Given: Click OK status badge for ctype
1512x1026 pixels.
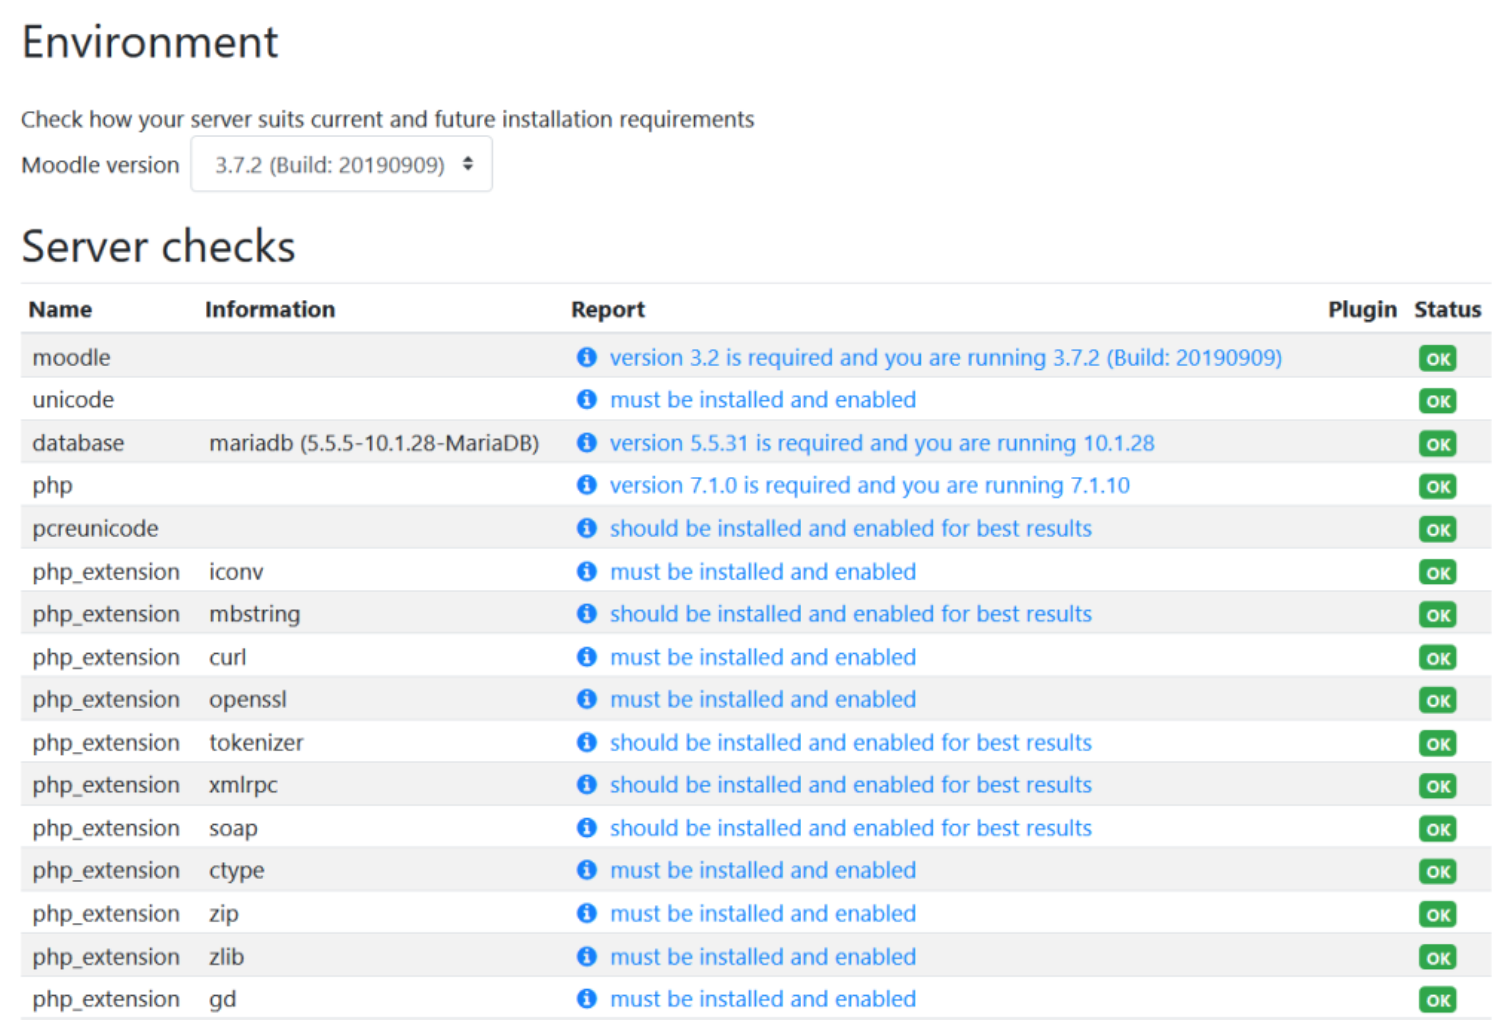Looking at the screenshot, I should [1437, 872].
